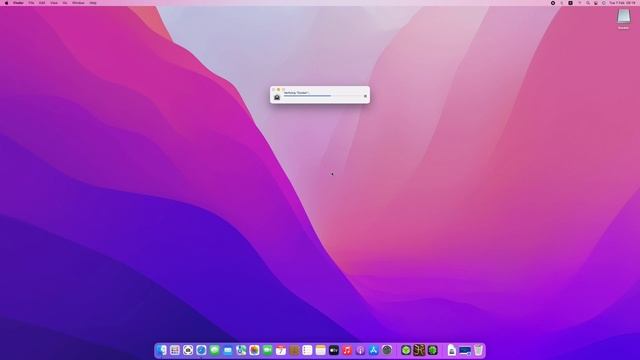The height and width of the screenshot is (360, 640).
Task: Click the verification progress bar
Action: [x=322, y=96]
